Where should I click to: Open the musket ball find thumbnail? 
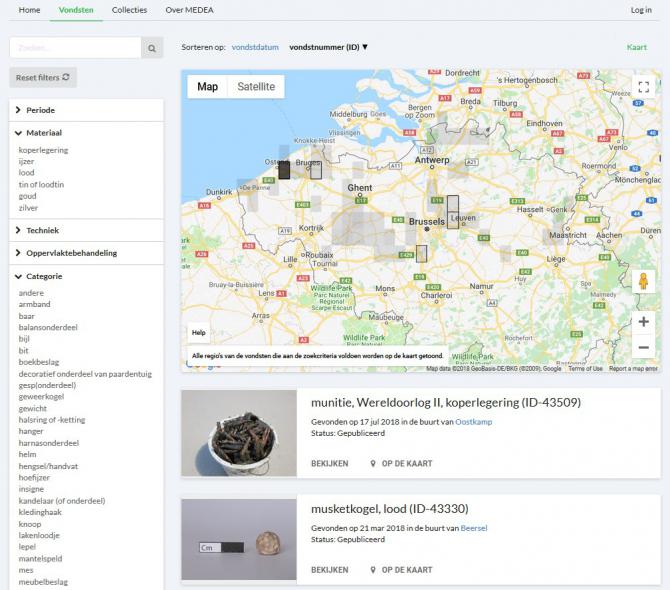[x=239, y=541]
